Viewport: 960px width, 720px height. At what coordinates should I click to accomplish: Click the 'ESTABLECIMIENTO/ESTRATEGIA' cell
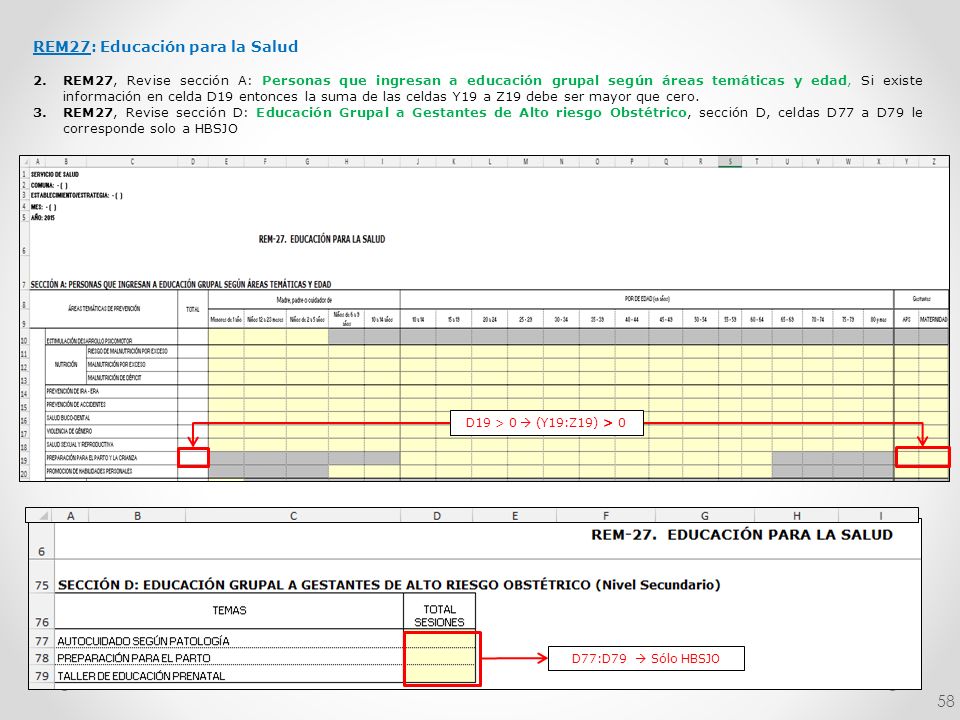click(77, 196)
